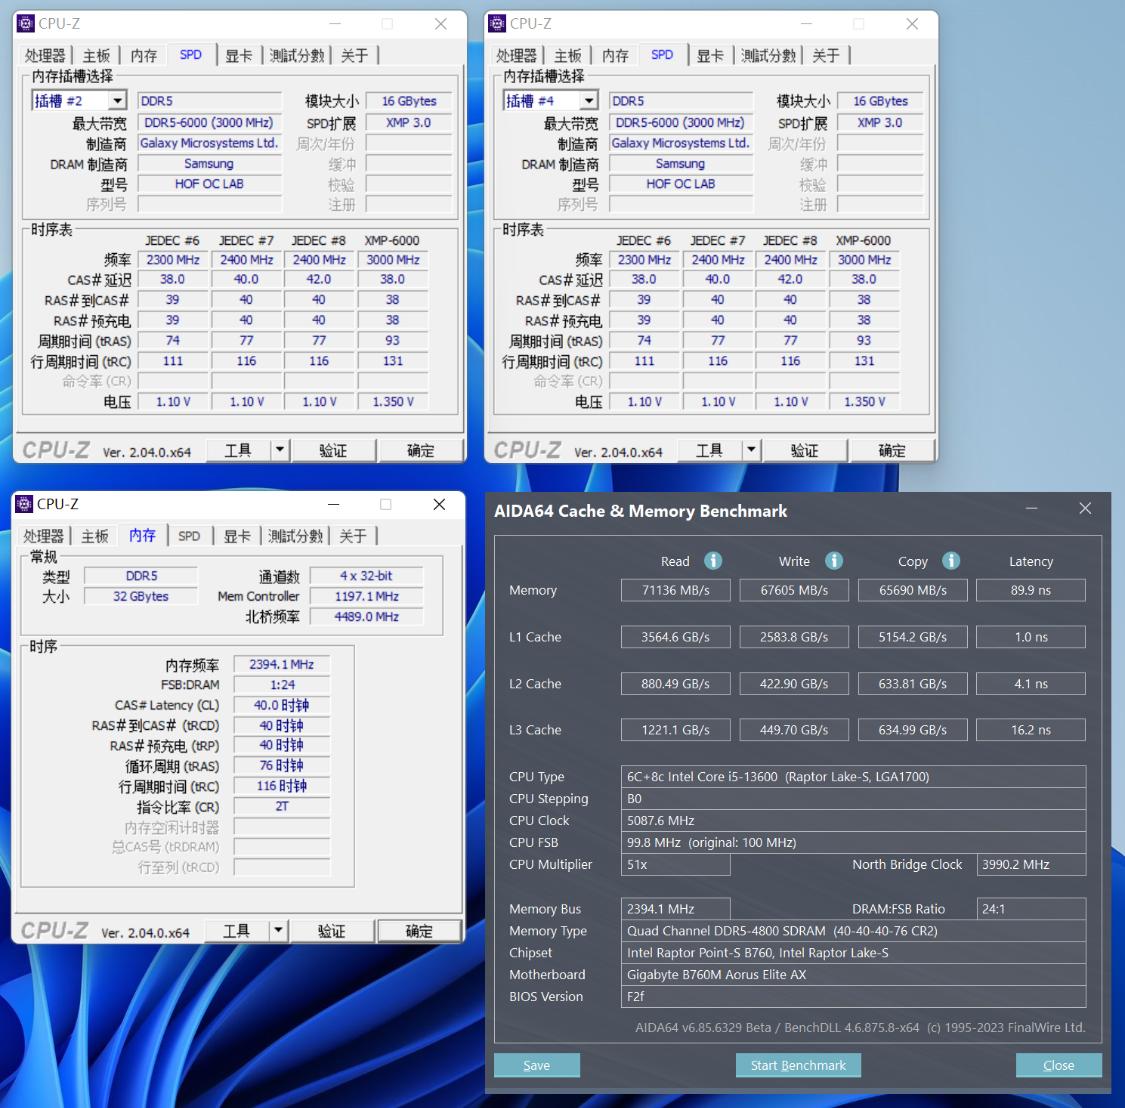Click the 确定 button in the slot #4 window
Screen dimensions: 1125x1108
coord(891,449)
